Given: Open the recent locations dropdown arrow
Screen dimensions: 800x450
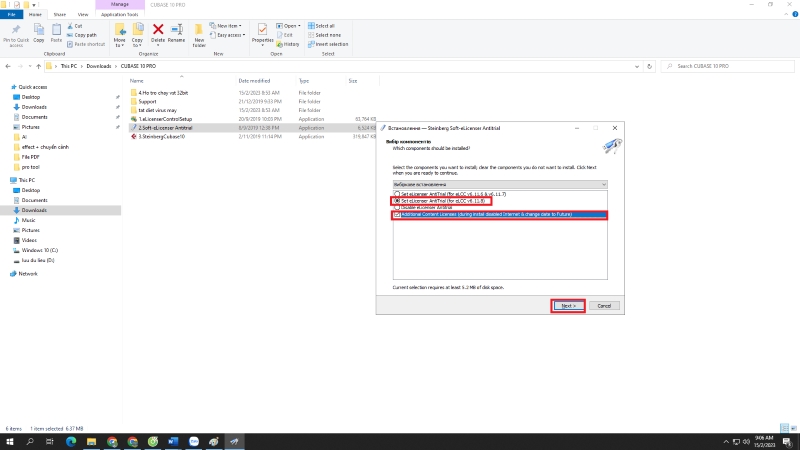Looking at the screenshot, I should (x=30, y=66).
